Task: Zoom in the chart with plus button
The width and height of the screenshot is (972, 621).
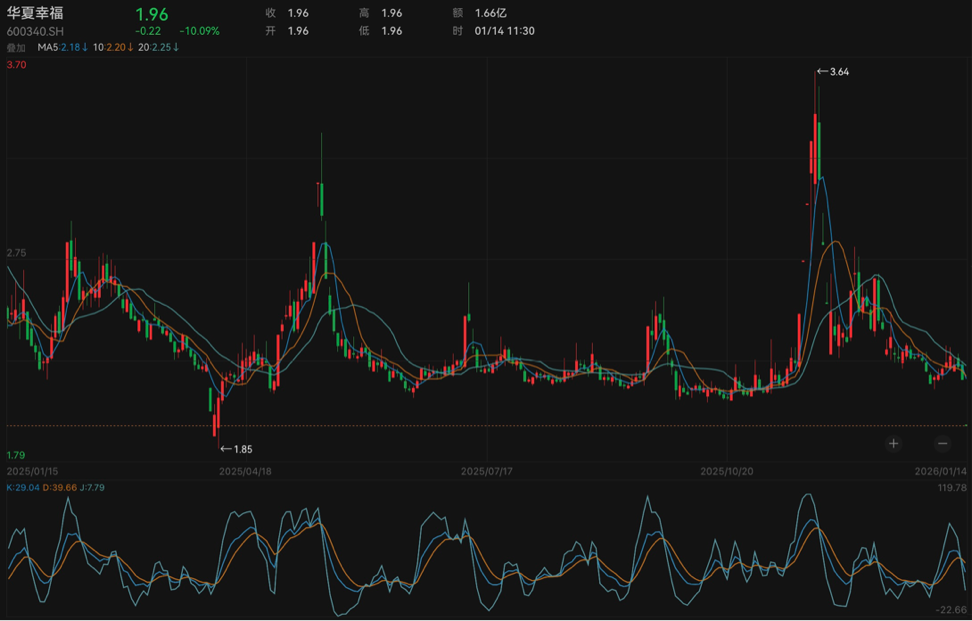Action: click(x=893, y=444)
